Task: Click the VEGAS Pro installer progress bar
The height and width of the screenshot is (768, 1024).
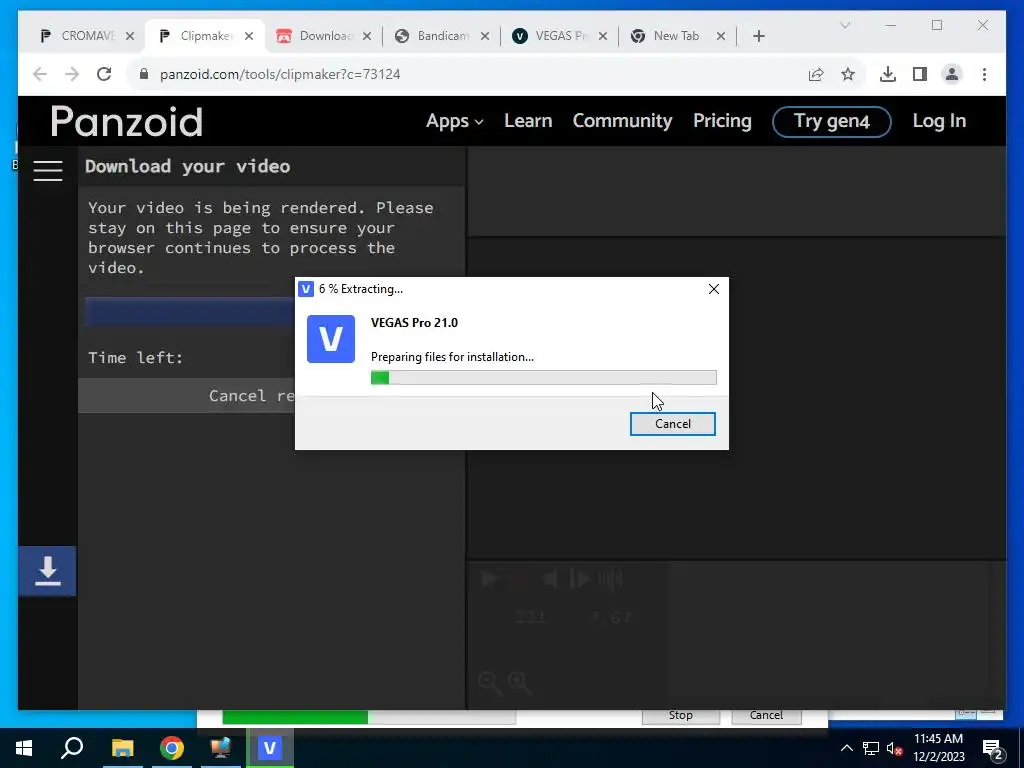Action: coord(543,377)
